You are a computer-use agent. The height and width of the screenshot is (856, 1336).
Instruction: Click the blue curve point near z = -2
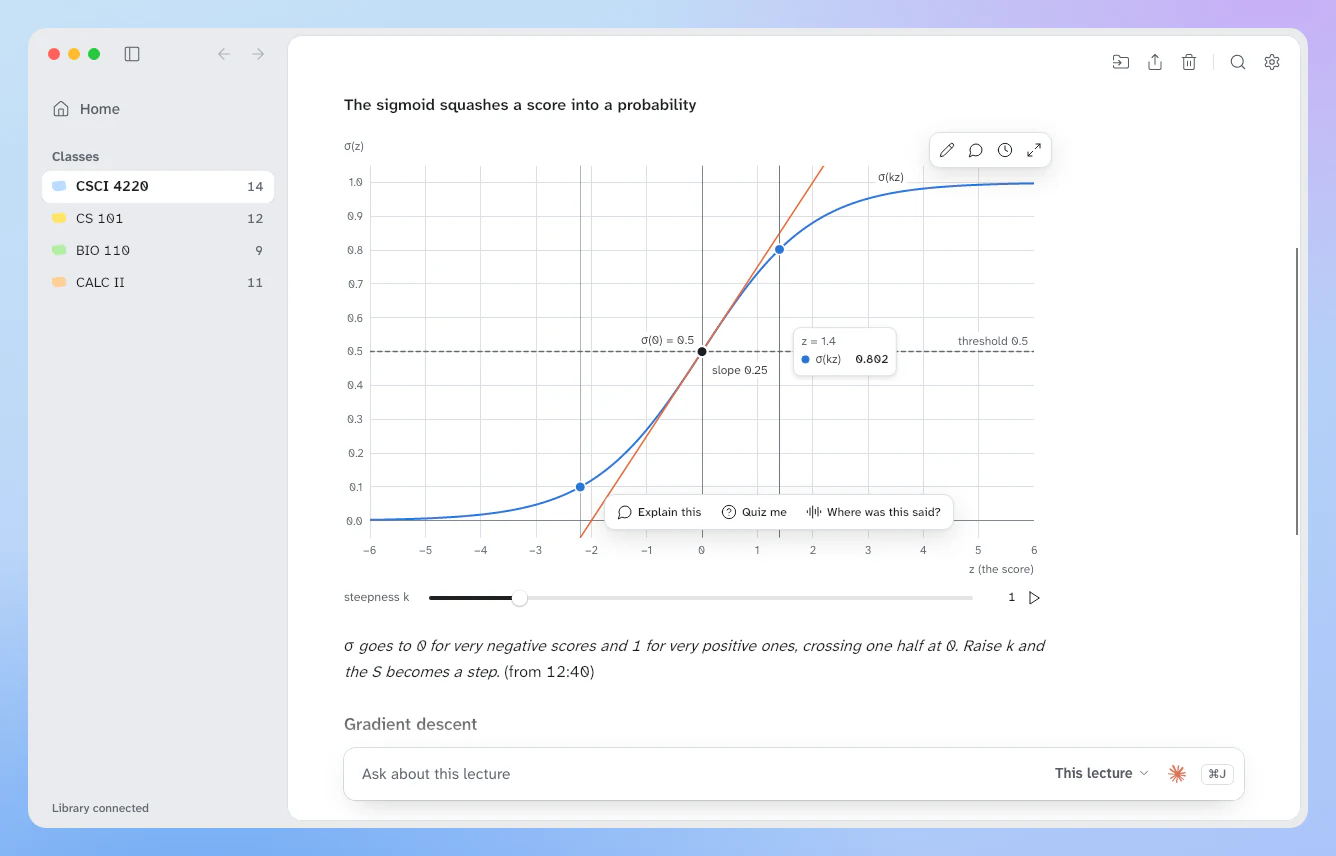click(x=580, y=487)
